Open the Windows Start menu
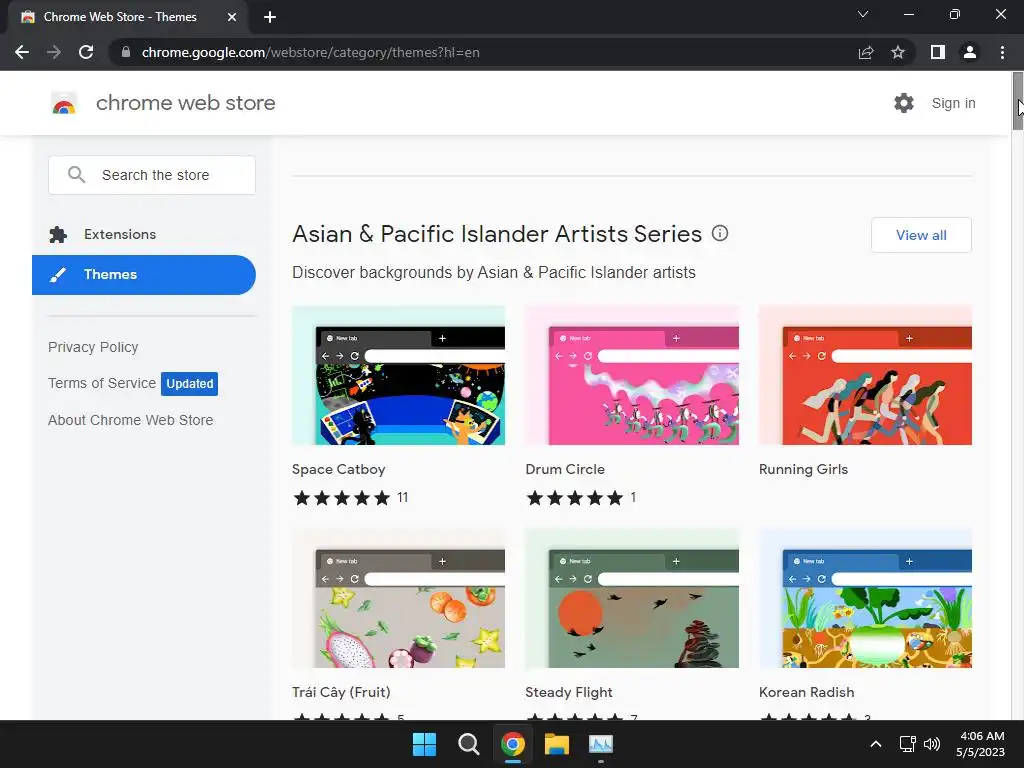The image size is (1024, 768). point(424,744)
